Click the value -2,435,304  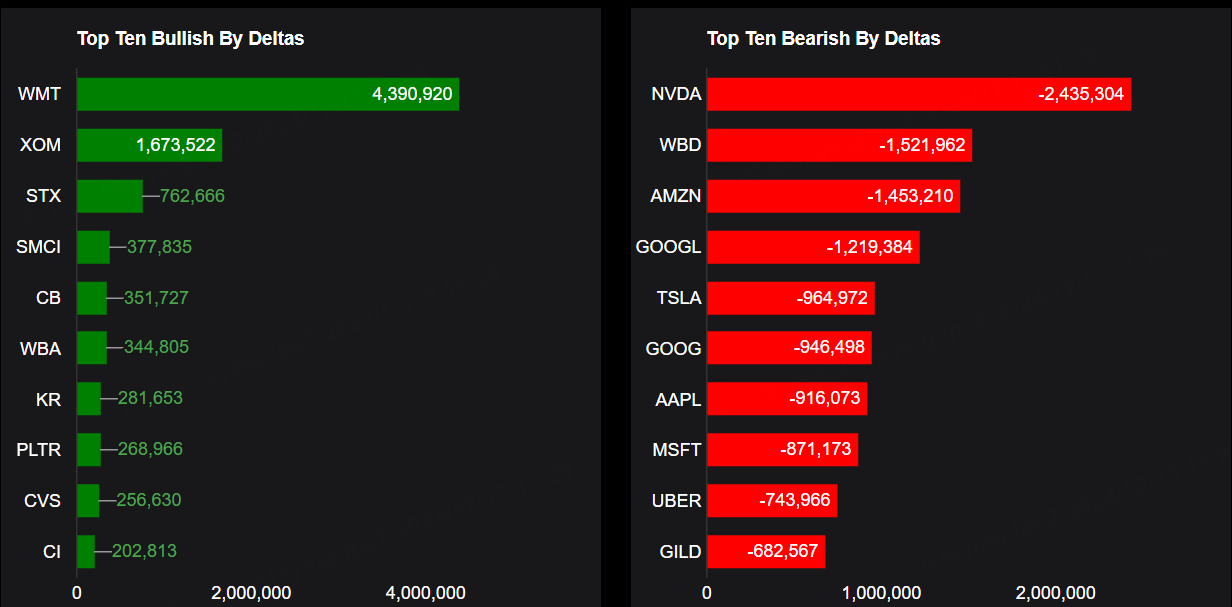[x=1081, y=94]
